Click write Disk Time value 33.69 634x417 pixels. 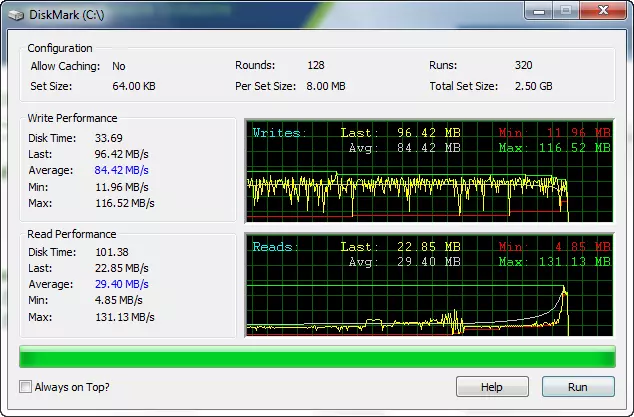point(109,138)
